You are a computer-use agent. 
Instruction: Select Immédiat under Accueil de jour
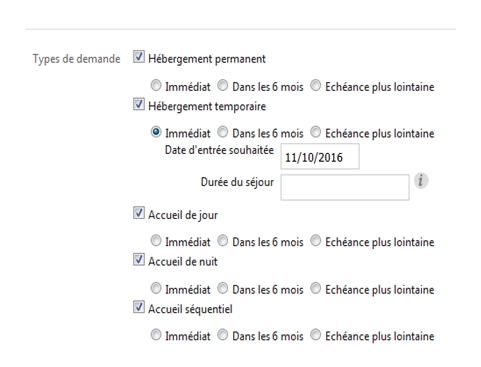(156, 241)
